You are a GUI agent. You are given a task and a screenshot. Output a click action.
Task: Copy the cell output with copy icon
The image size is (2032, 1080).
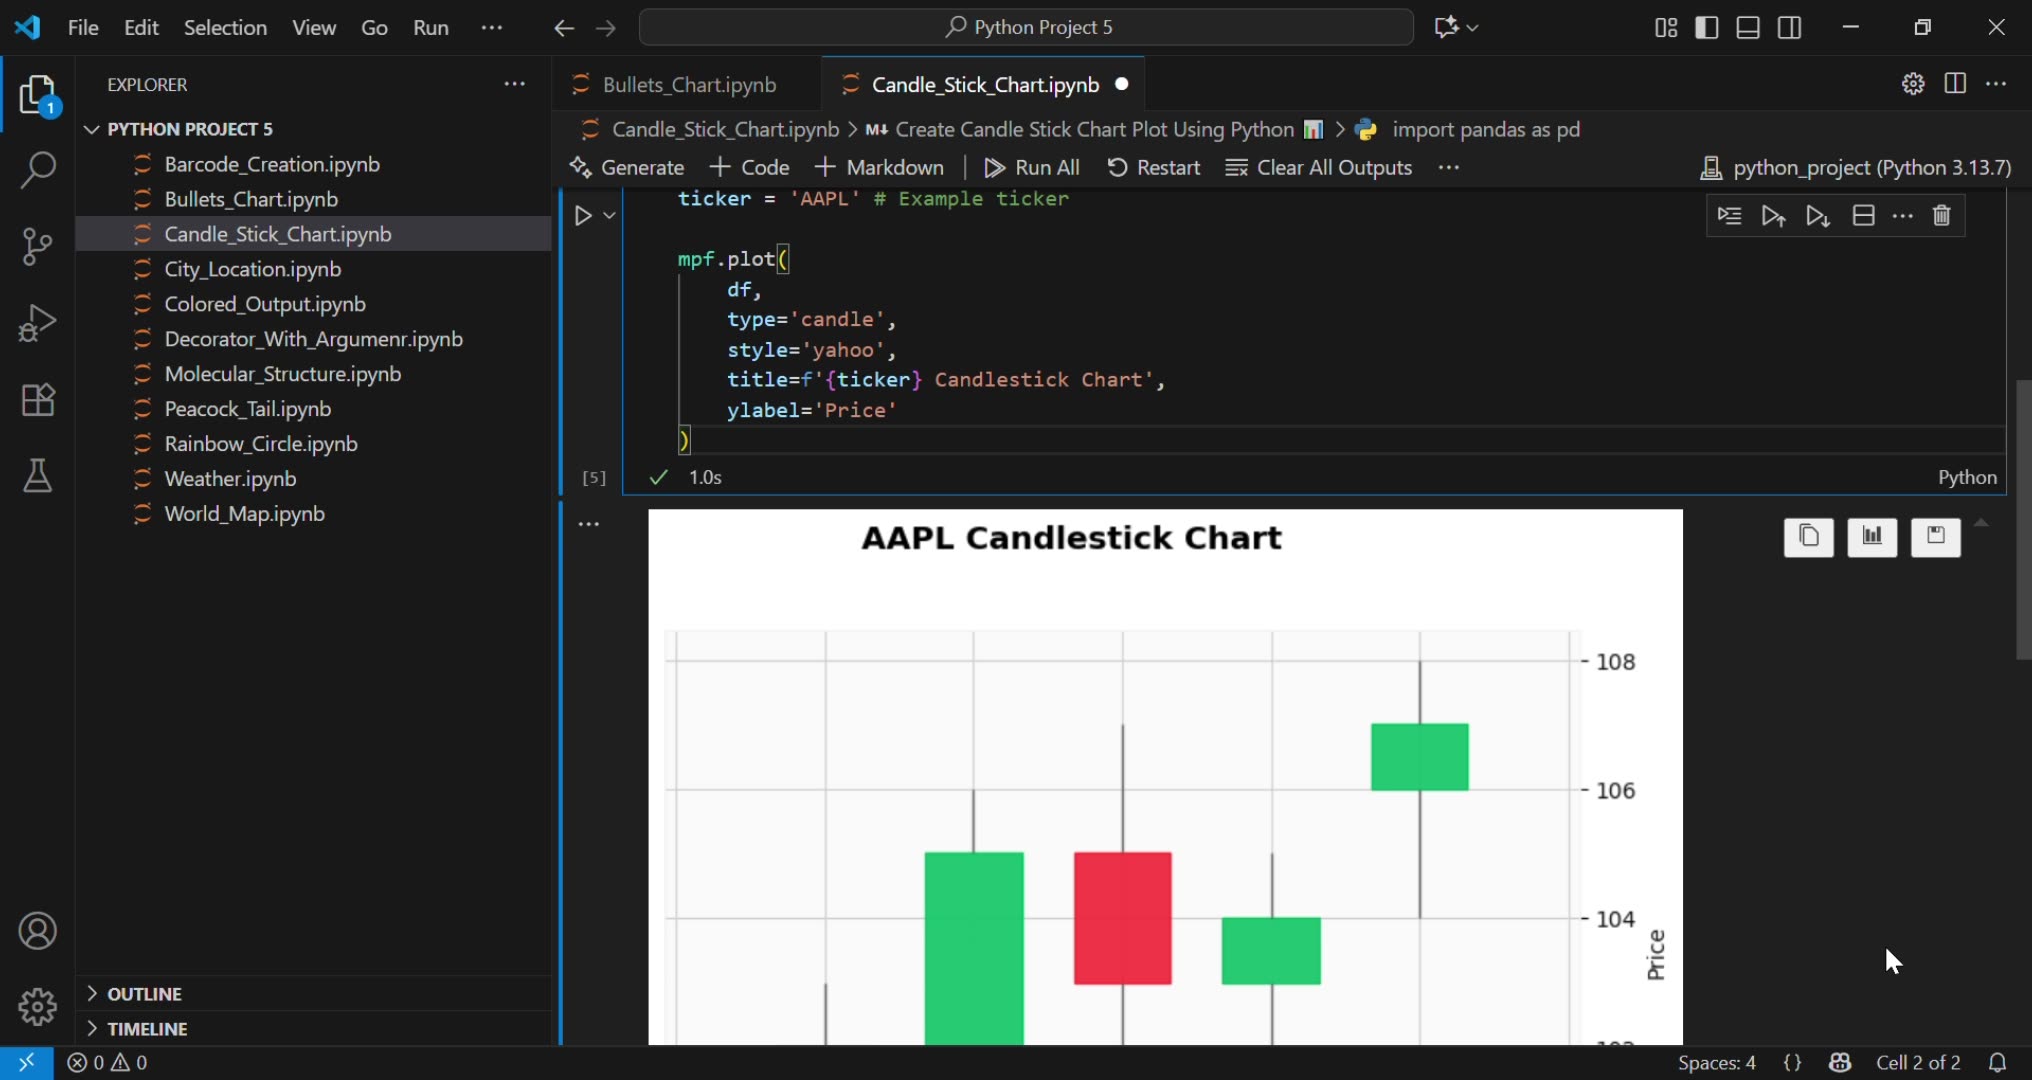[x=1809, y=537]
